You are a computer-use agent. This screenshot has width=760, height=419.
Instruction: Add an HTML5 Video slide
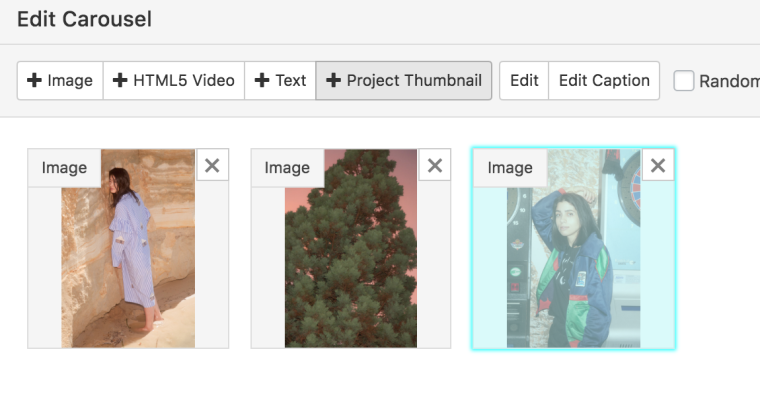click(x=174, y=81)
